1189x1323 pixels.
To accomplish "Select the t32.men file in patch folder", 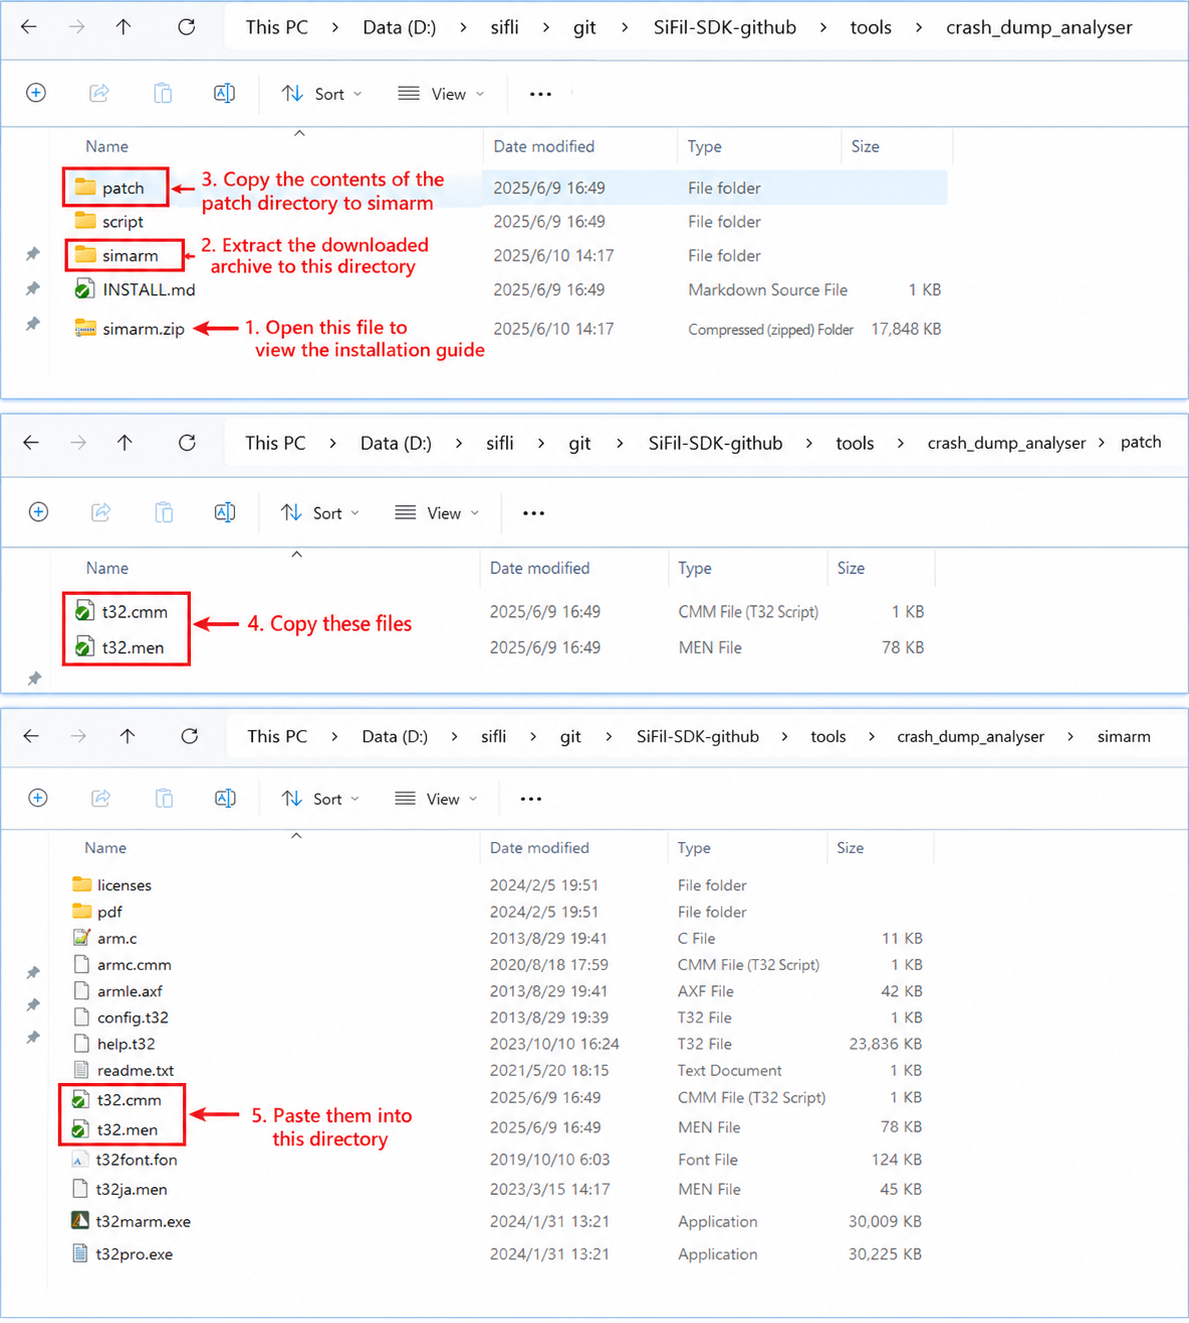I will coord(120,647).
